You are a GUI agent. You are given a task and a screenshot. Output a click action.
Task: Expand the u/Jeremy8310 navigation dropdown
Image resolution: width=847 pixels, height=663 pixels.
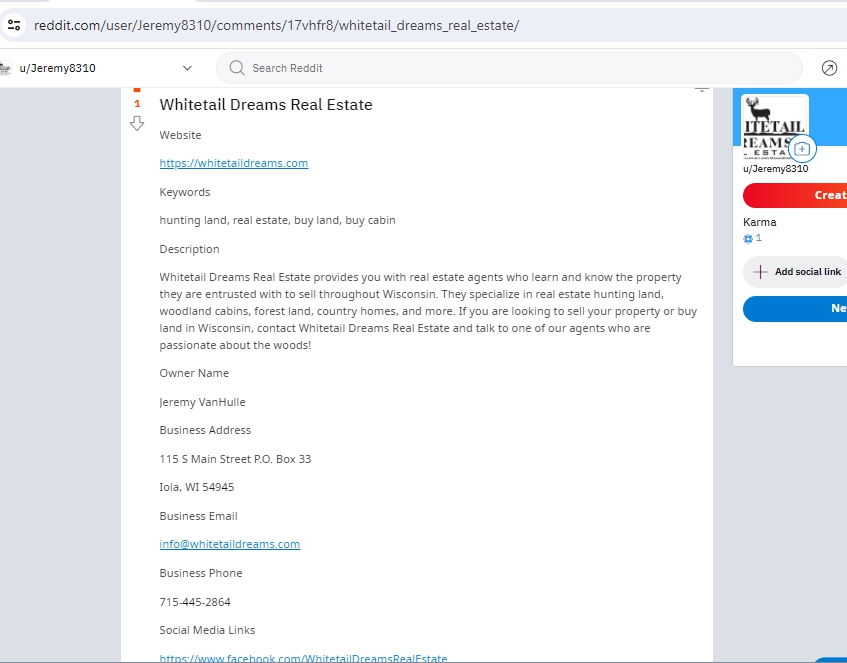187,68
